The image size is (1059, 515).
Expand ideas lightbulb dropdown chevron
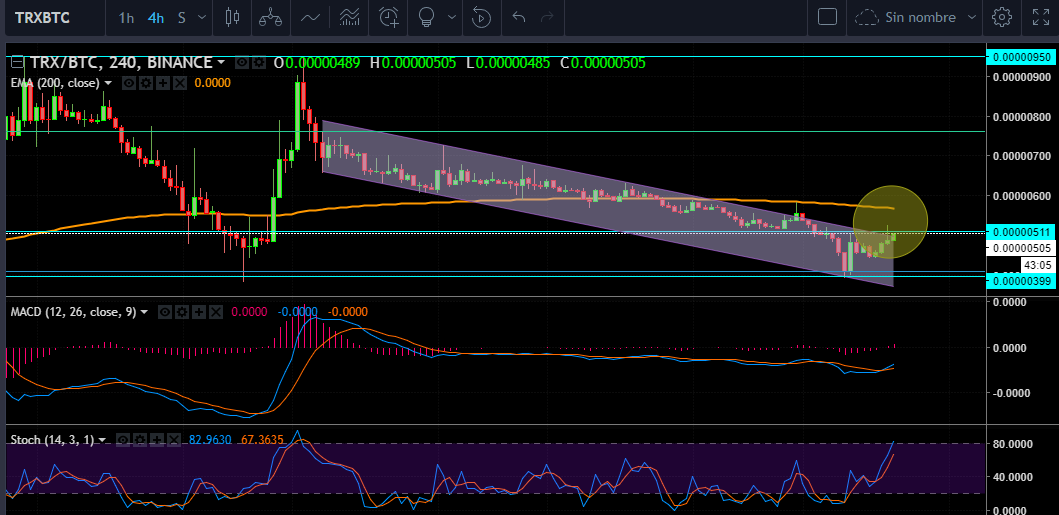point(452,18)
